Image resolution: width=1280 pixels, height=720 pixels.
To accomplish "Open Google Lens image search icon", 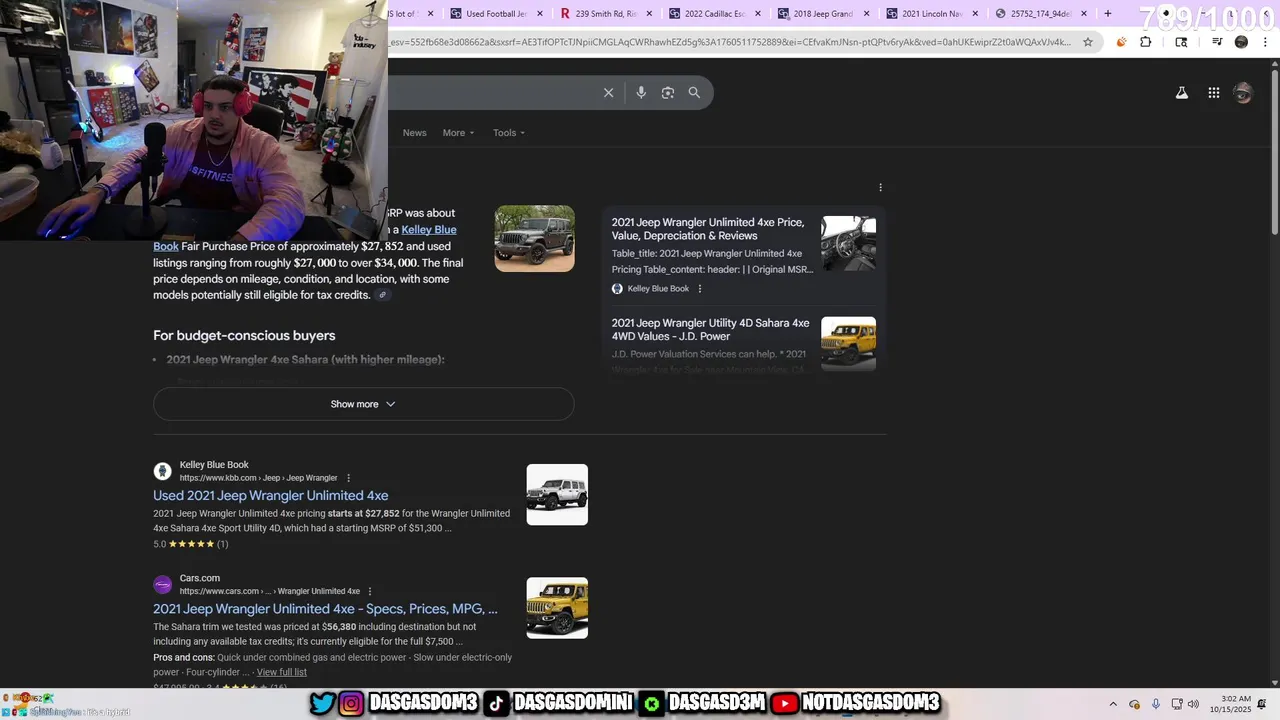I will tap(668, 93).
